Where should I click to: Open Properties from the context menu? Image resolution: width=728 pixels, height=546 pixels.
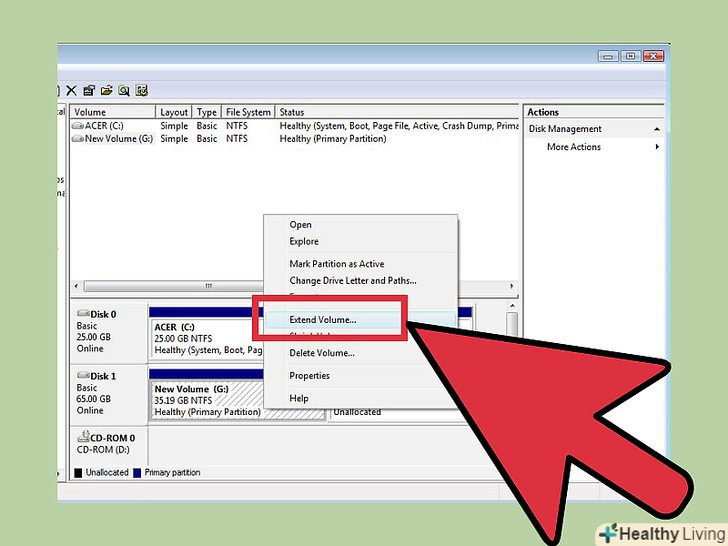click(x=309, y=376)
